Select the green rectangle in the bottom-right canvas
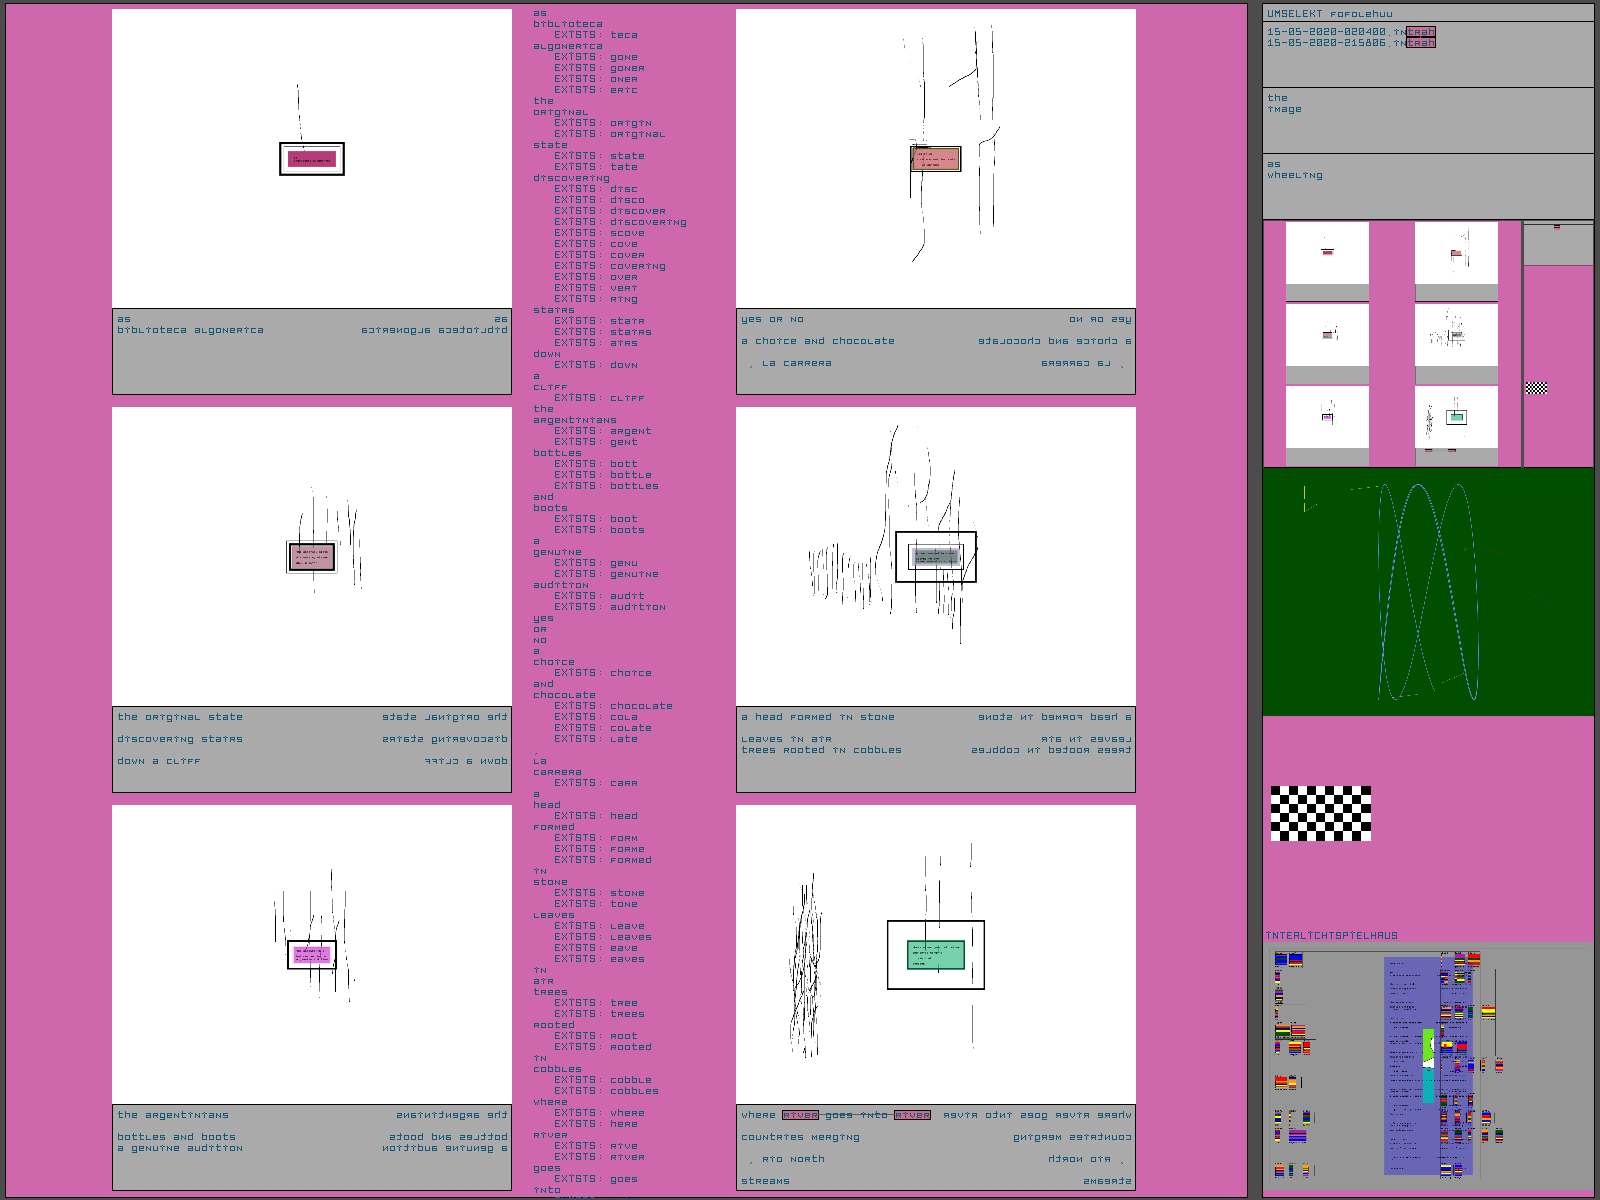The width and height of the screenshot is (1600, 1200). (936, 955)
